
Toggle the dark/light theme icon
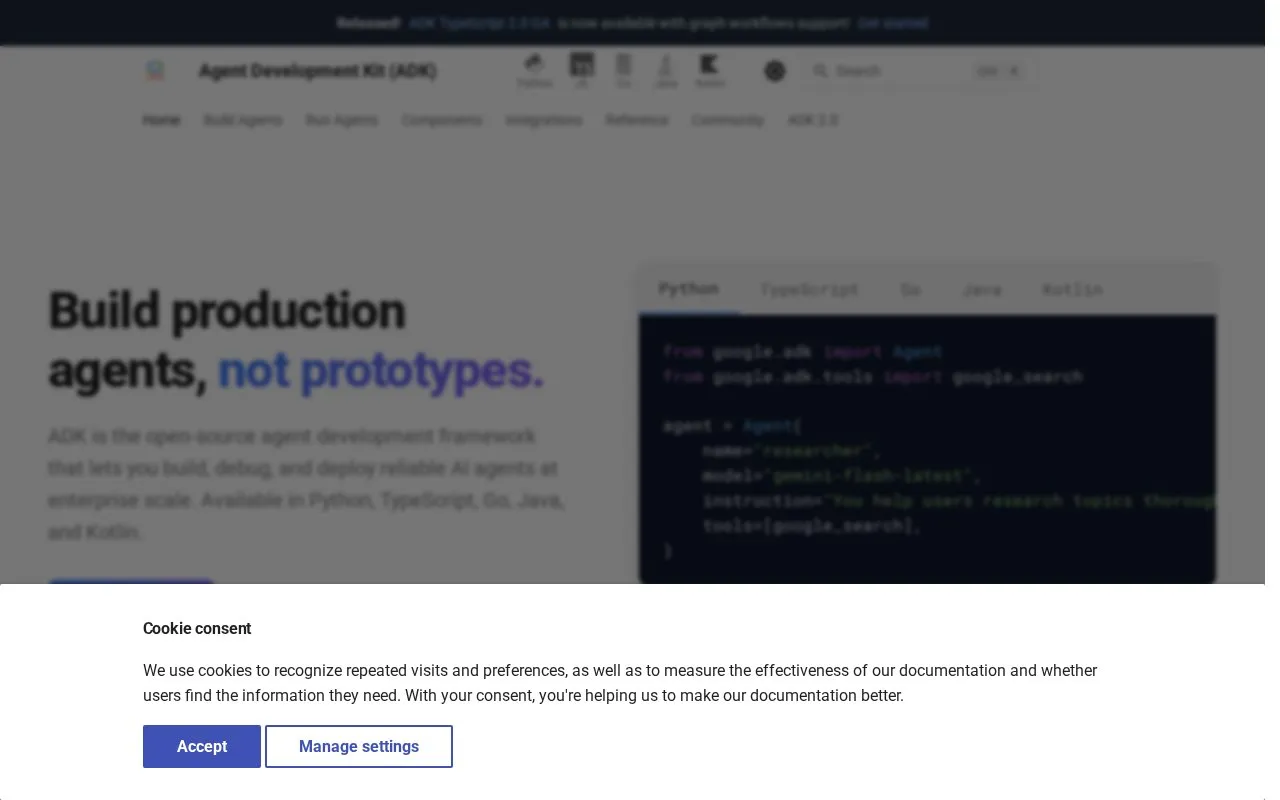[x=775, y=71]
